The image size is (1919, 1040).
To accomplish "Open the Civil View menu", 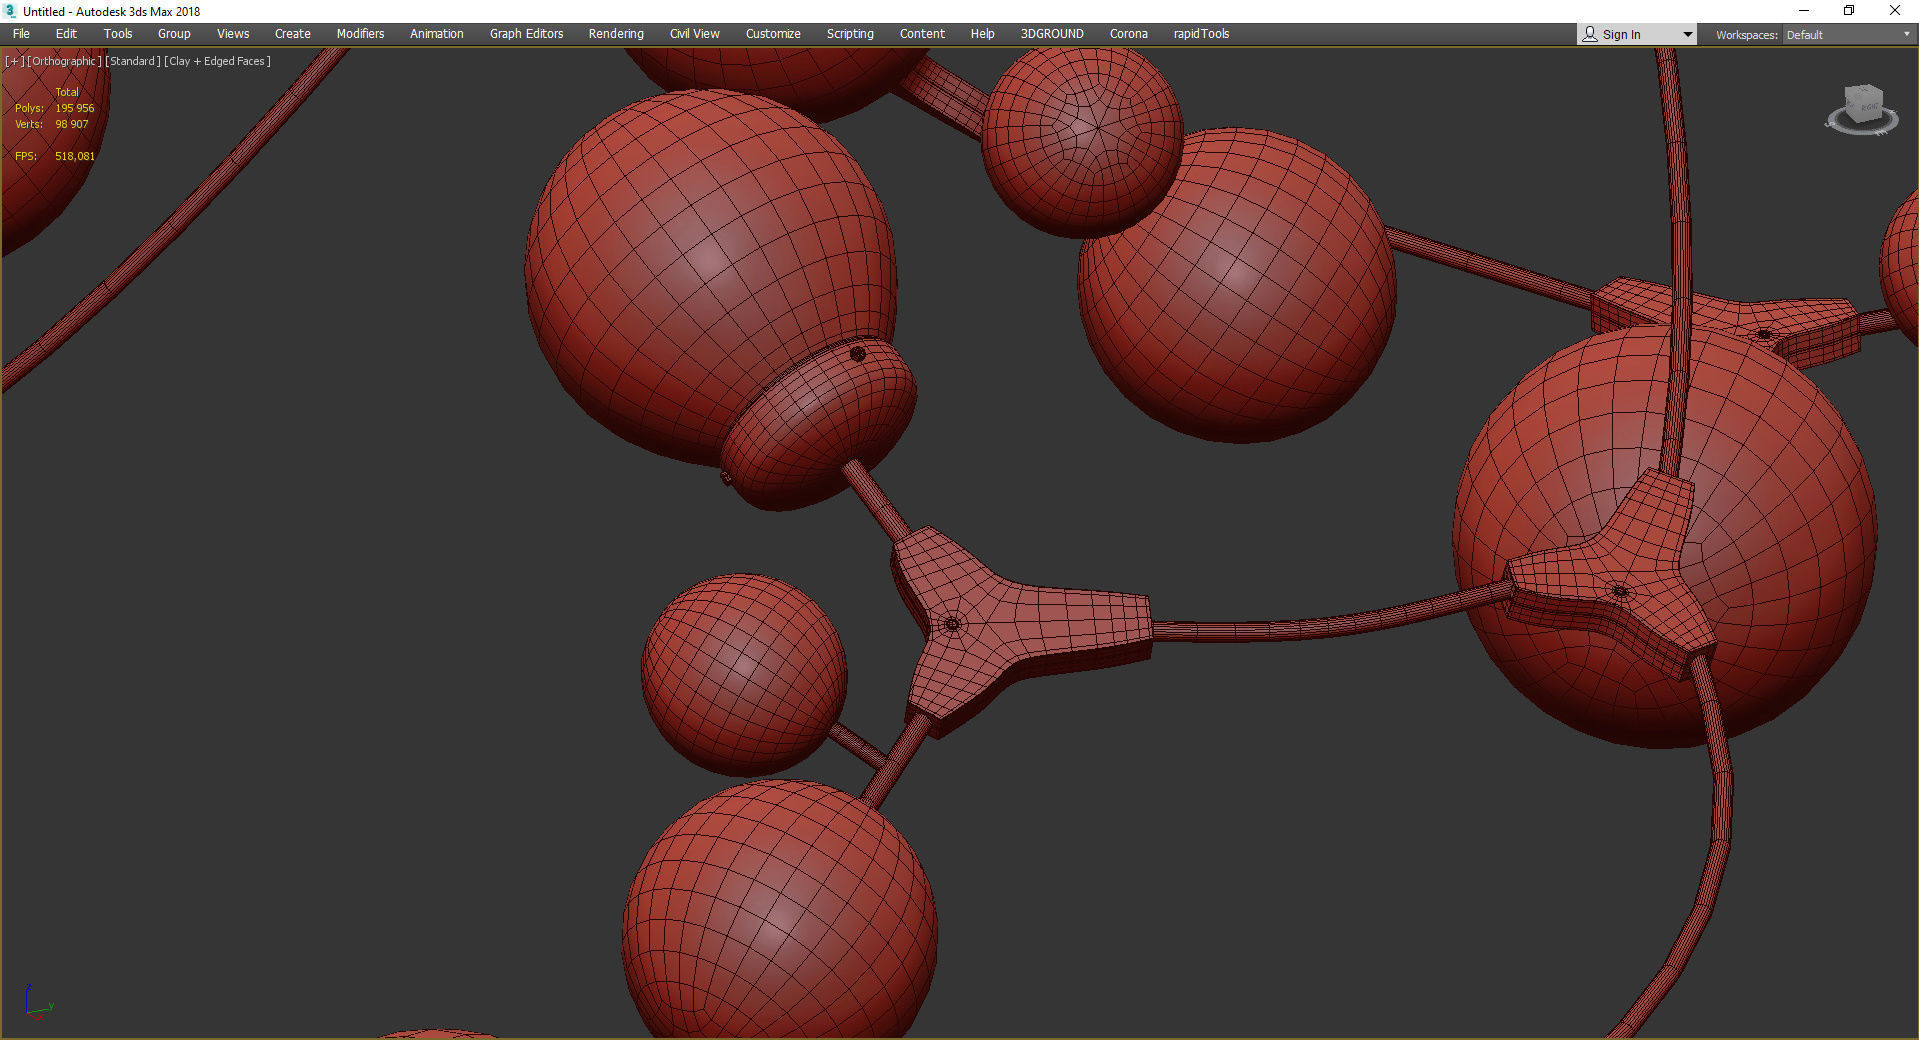I will click(x=695, y=34).
